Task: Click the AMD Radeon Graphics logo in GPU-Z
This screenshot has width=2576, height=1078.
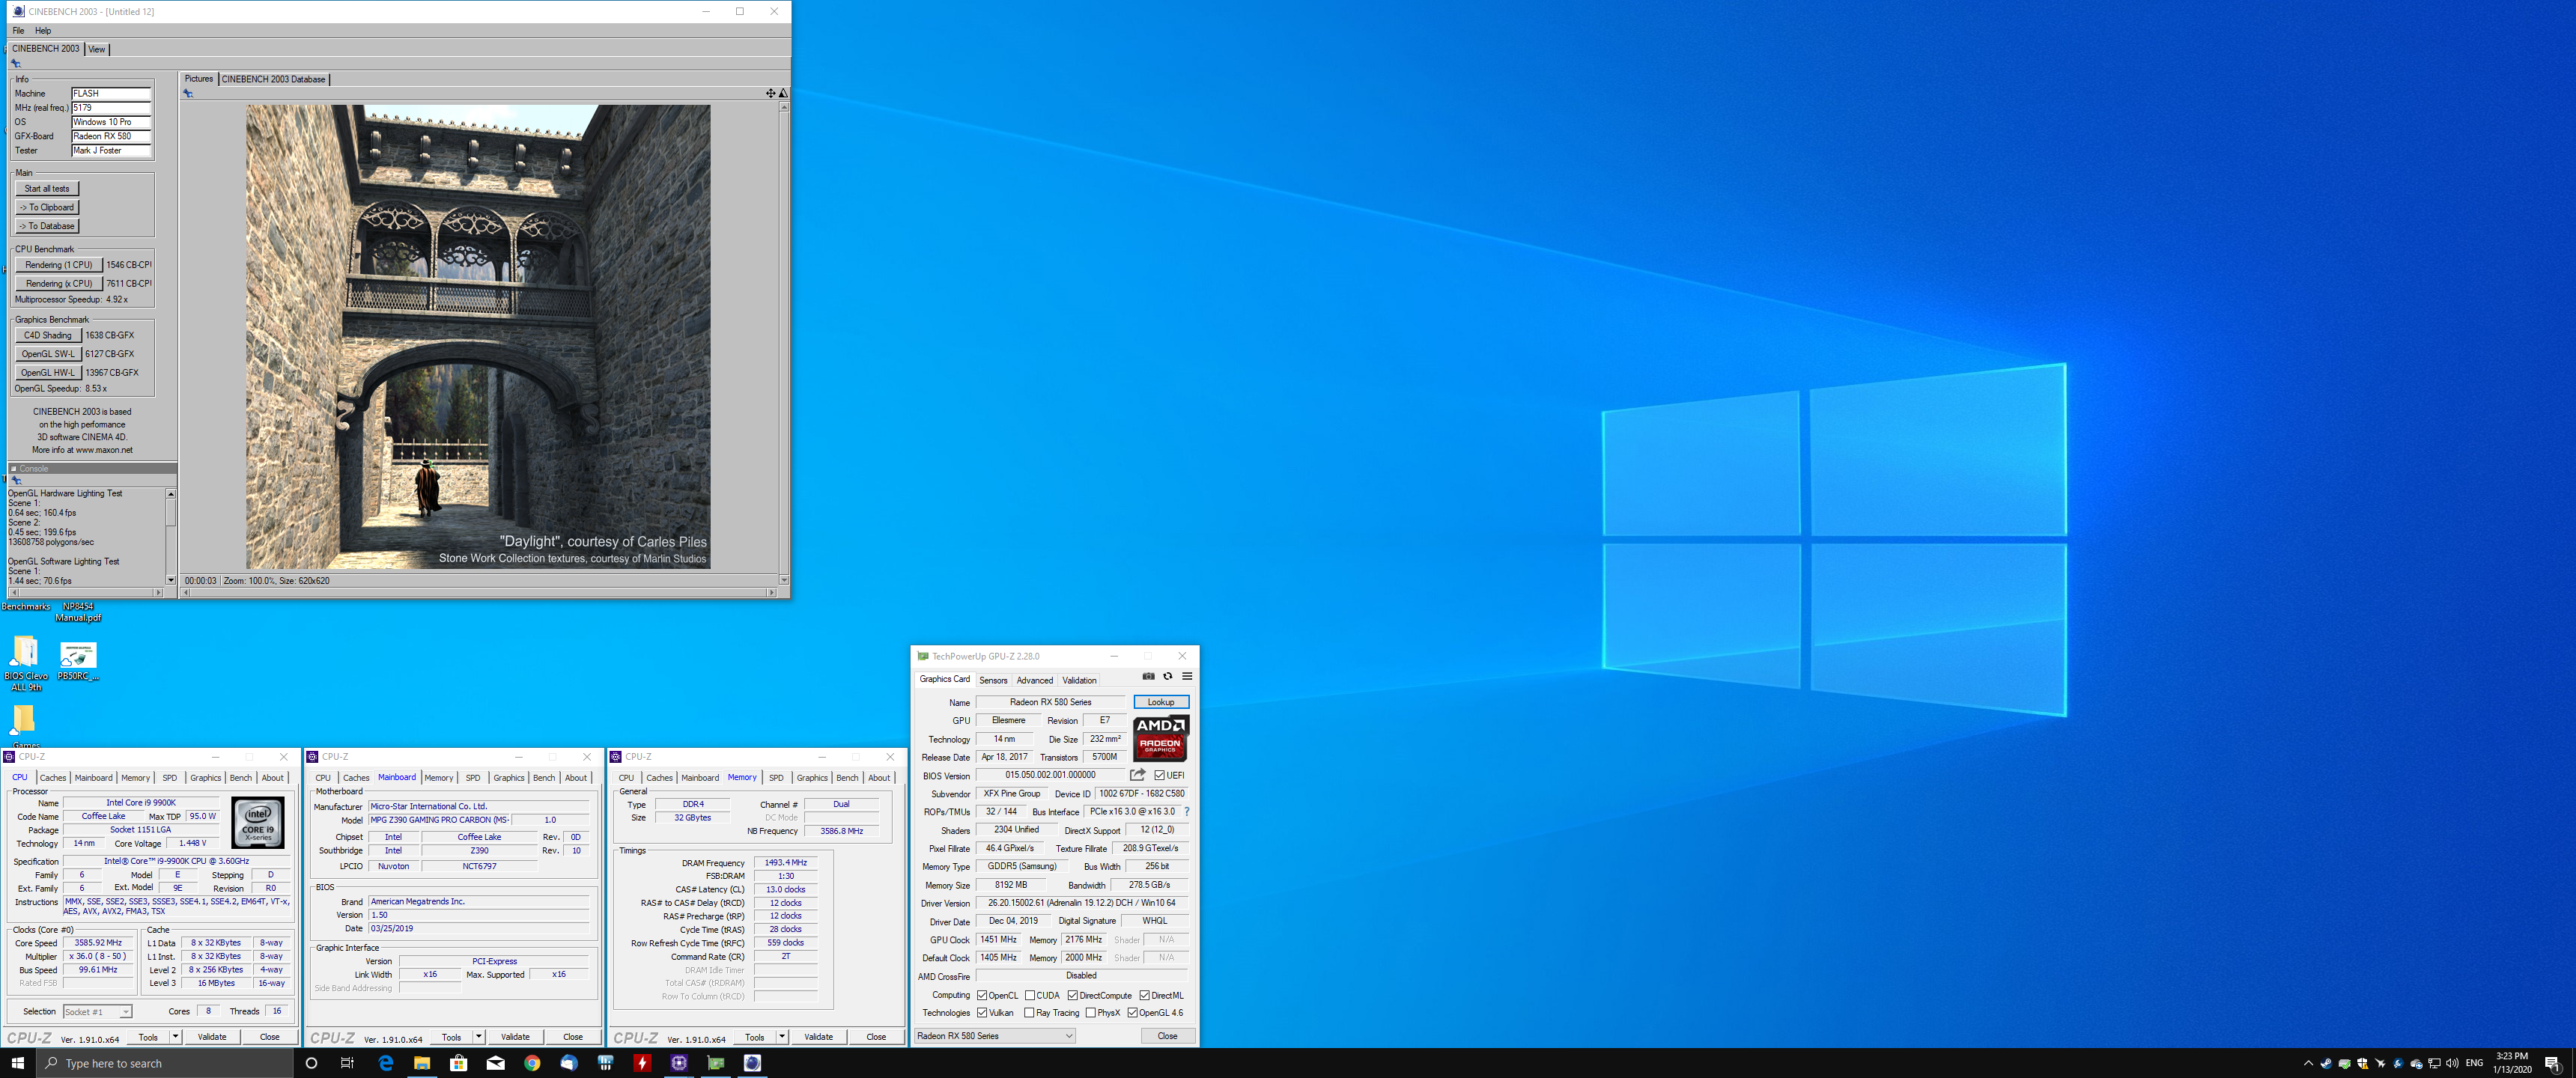Action: (1160, 738)
